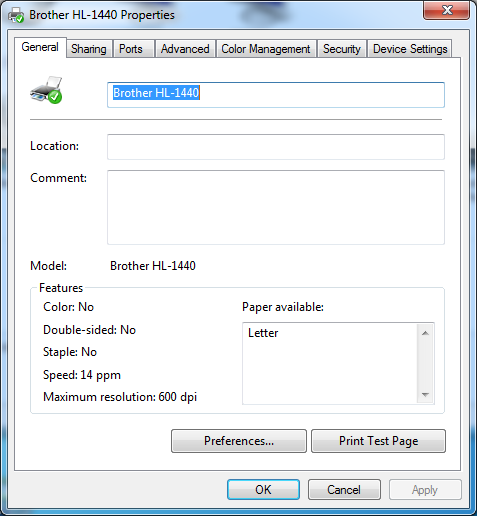Select Letter in Paper available list
This screenshot has width=477, height=516.
[x=263, y=333]
